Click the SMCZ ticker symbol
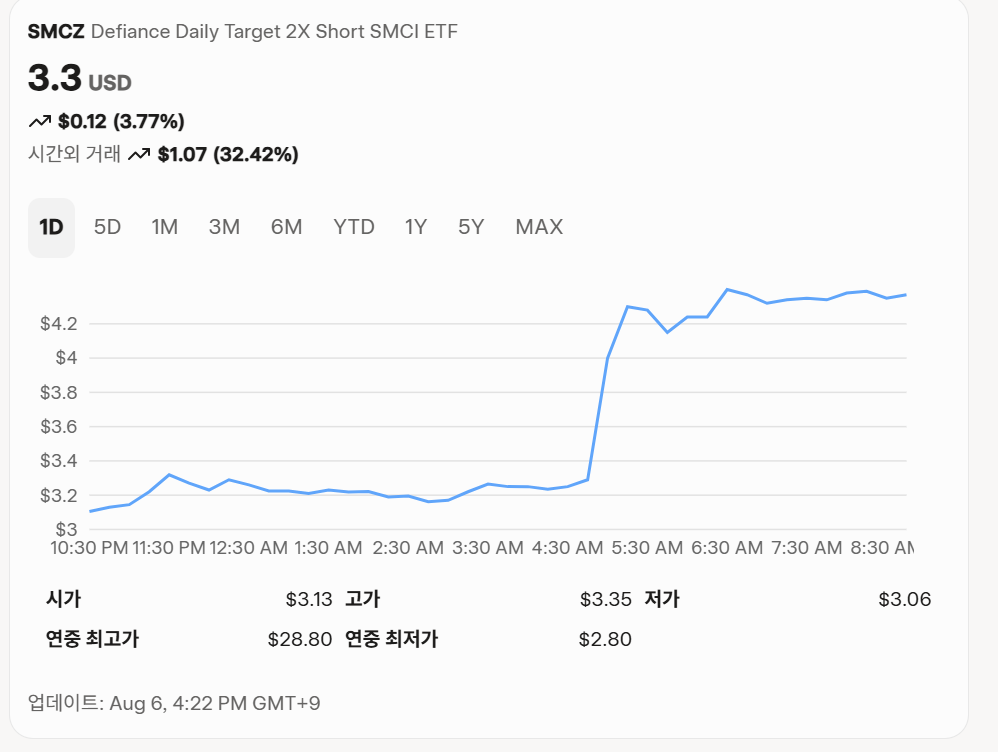 pos(56,32)
